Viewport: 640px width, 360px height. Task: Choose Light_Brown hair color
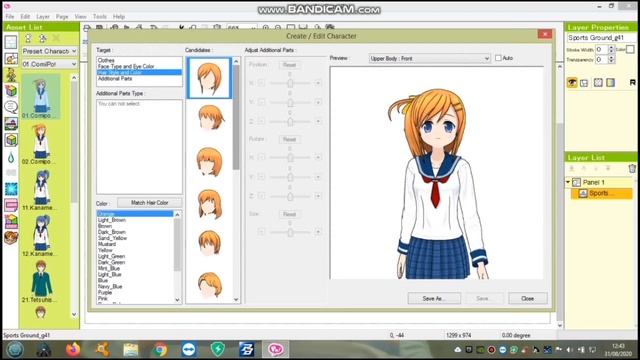[x=112, y=220]
